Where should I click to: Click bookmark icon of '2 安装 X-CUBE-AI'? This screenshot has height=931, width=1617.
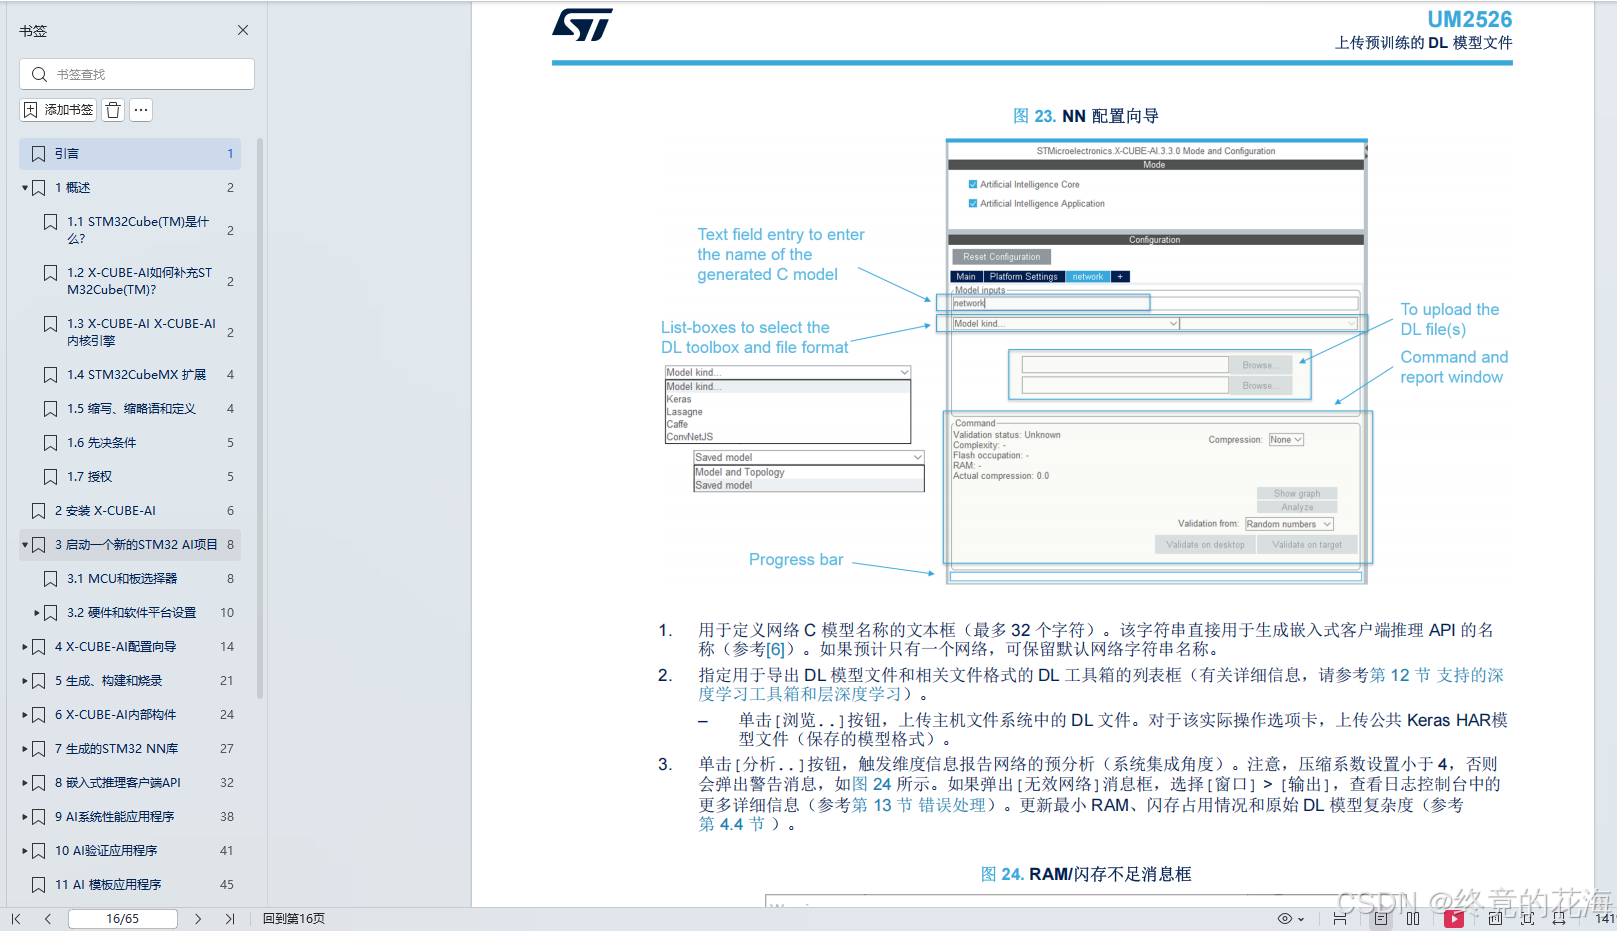coord(39,511)
